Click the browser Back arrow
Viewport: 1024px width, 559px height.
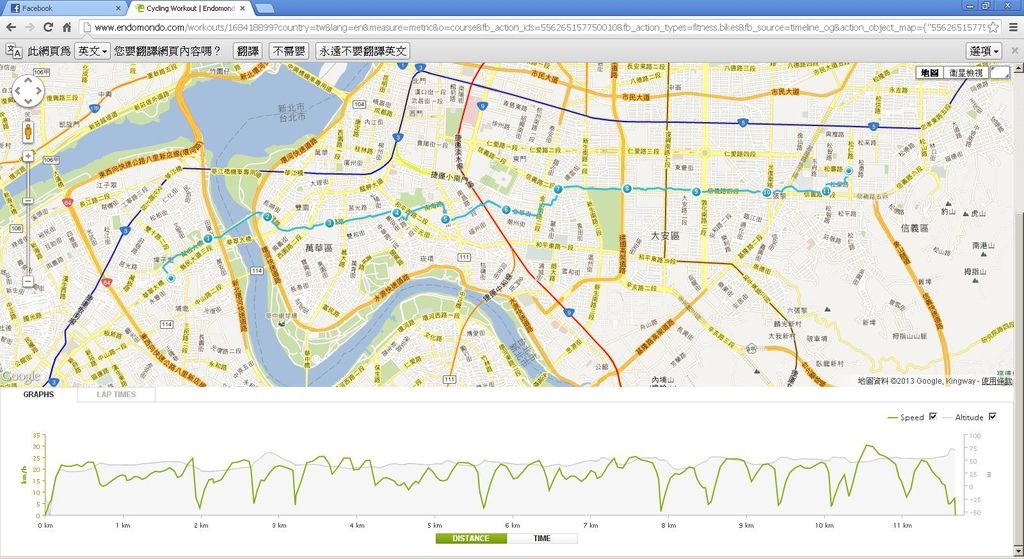[x=10, y=27]
